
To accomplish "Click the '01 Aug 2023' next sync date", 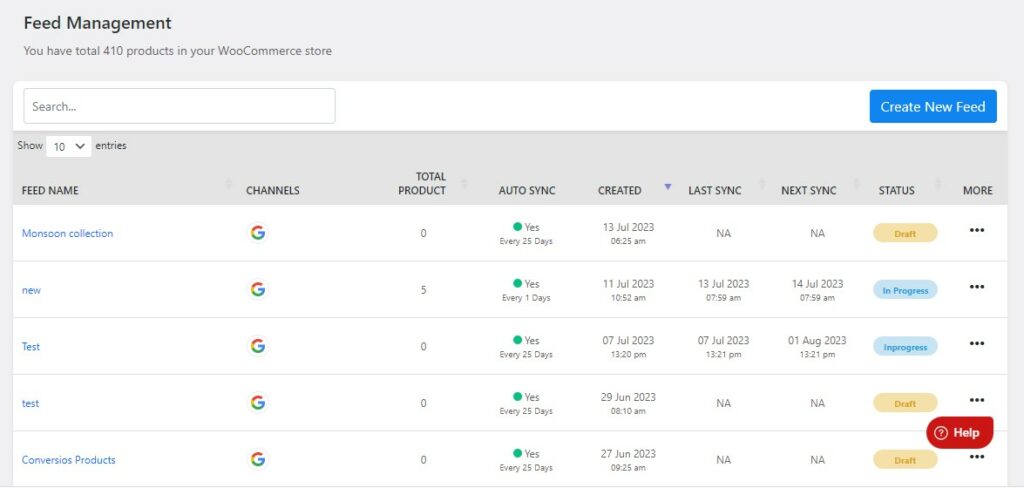I will (x=817, y=341).
